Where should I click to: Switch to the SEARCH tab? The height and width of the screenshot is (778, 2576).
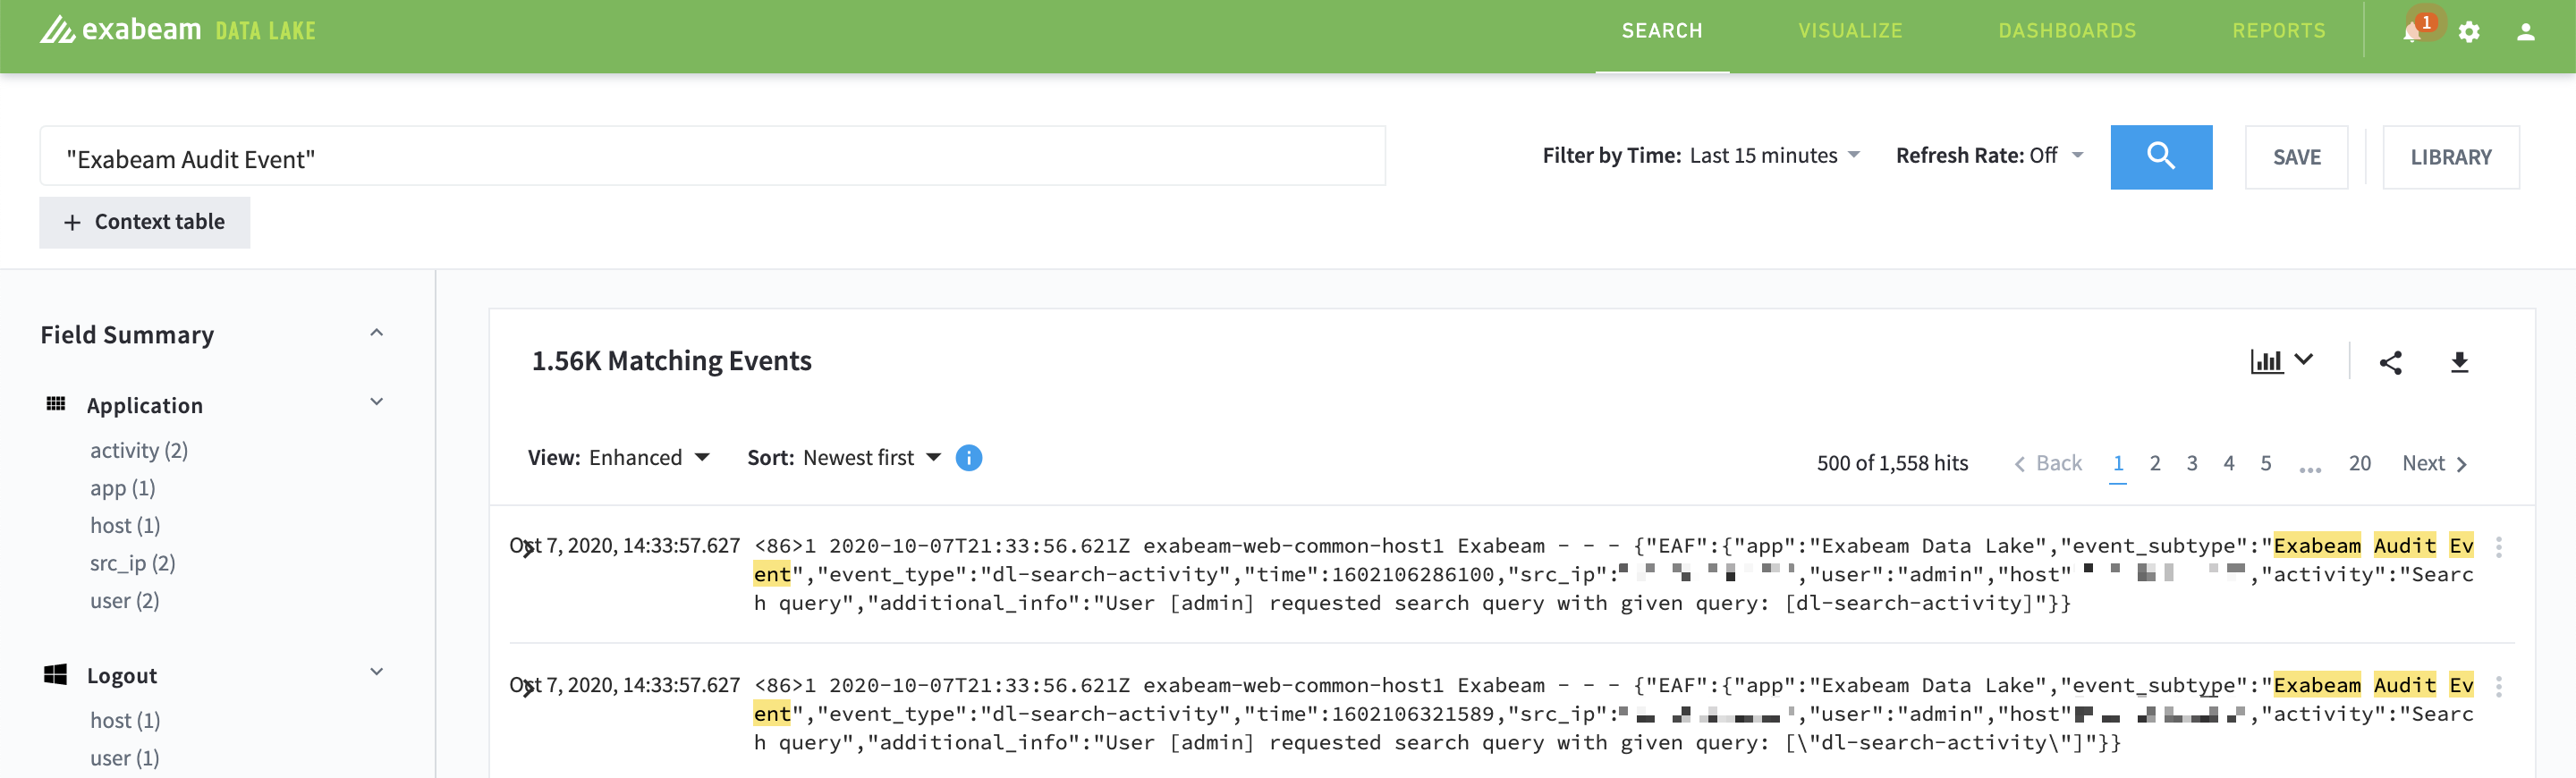click(1661, 31)
